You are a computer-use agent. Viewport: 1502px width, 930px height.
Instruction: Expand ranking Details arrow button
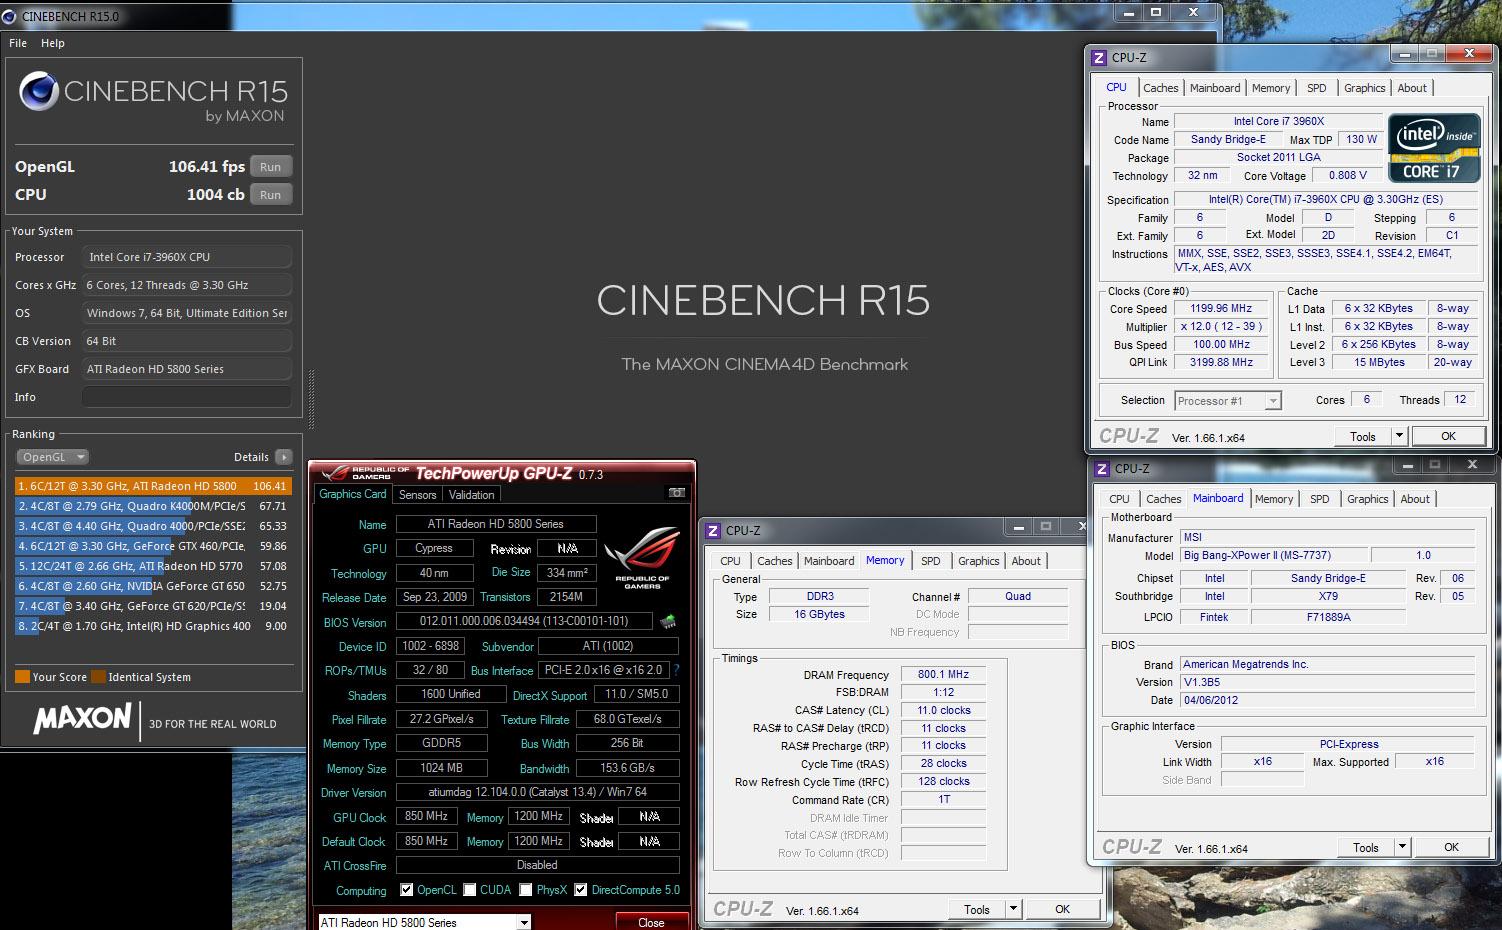coord(284,457)
